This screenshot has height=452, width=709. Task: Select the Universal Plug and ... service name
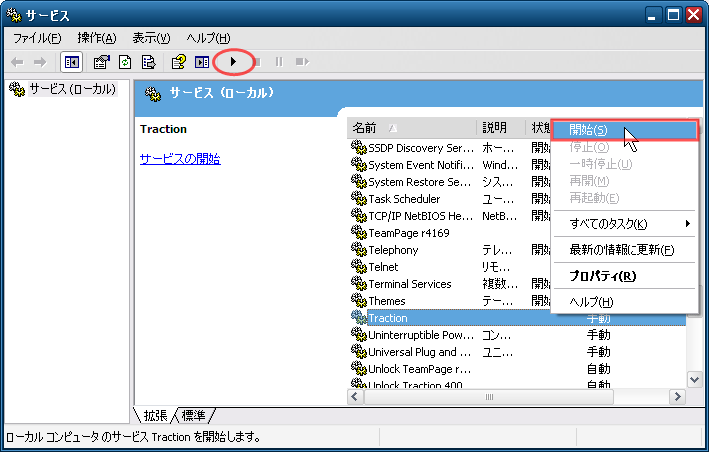(420, 352)
